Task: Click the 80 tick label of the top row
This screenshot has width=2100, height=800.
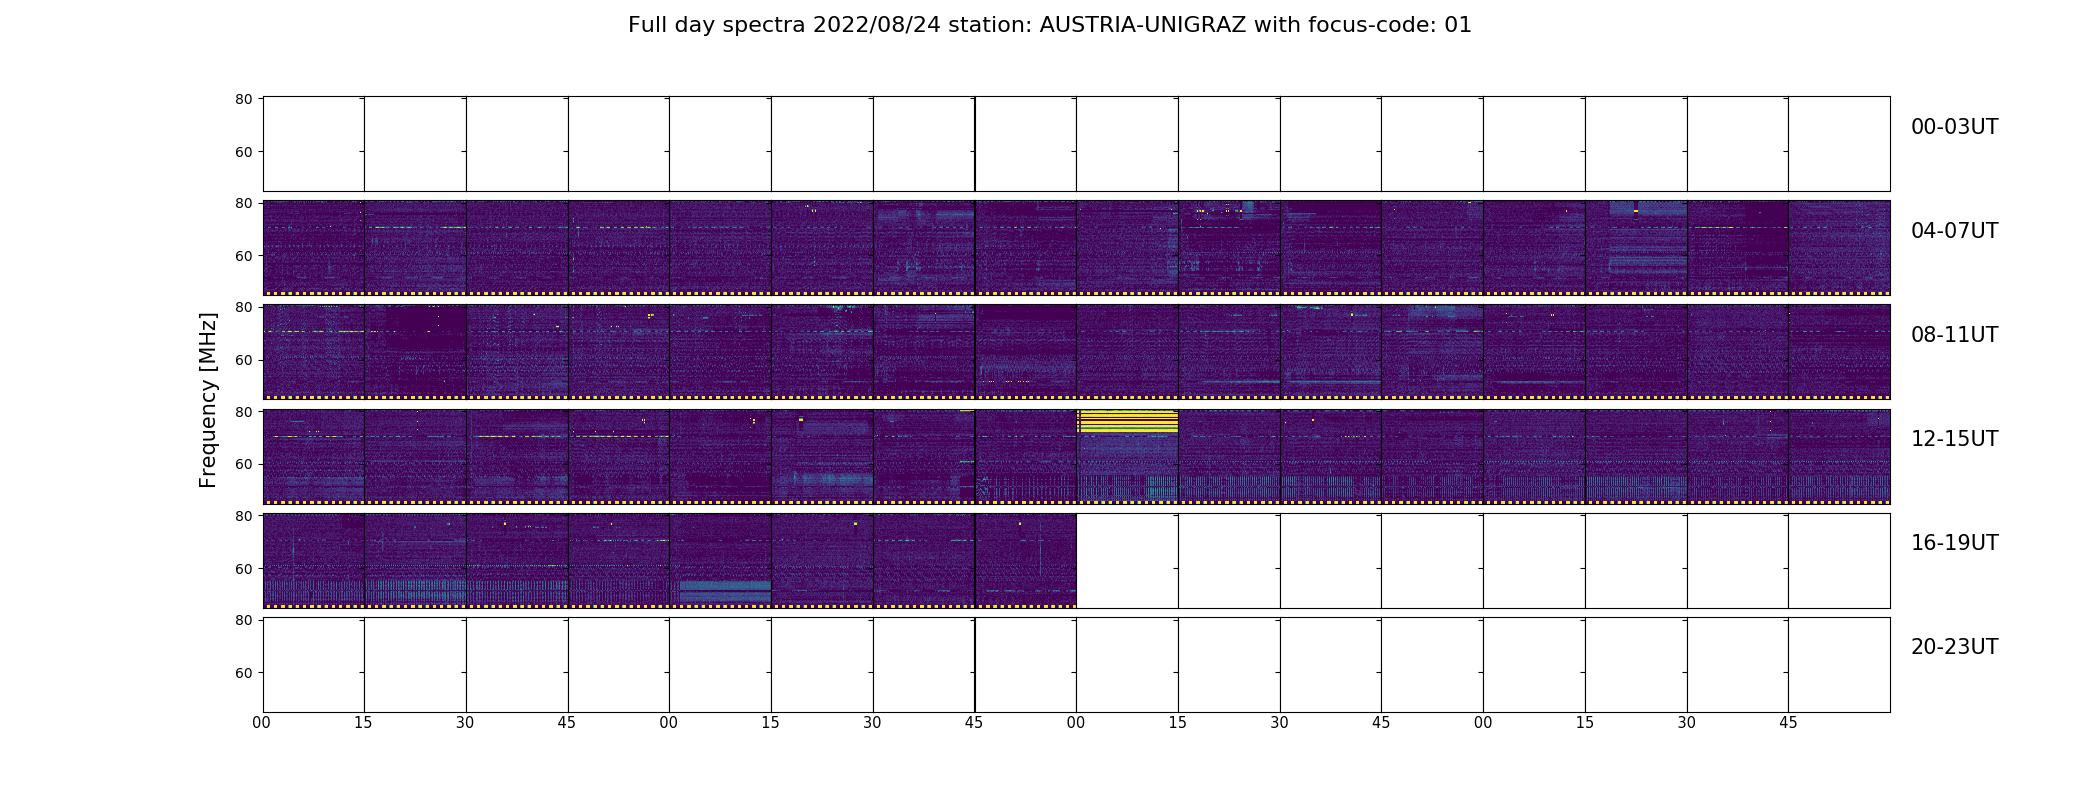Action: 243,99
